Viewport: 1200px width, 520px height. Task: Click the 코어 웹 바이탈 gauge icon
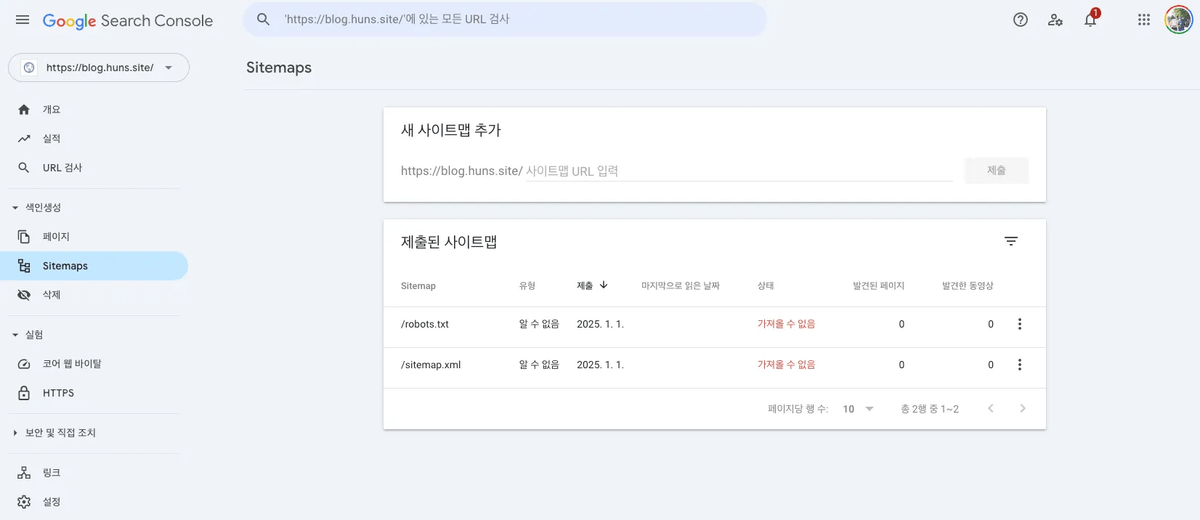tap(24, 364)
